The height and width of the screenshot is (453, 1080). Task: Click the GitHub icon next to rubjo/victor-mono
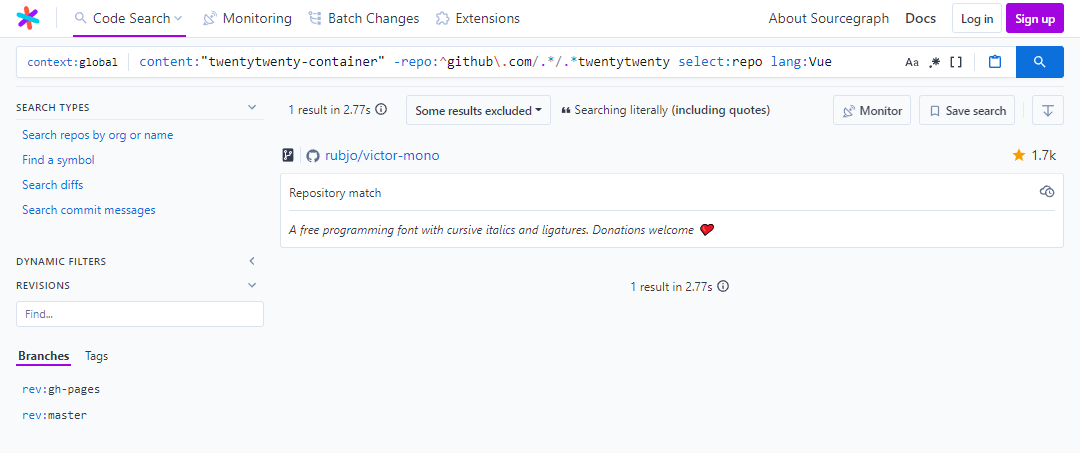pyautogui.click(x=313, y=156)
